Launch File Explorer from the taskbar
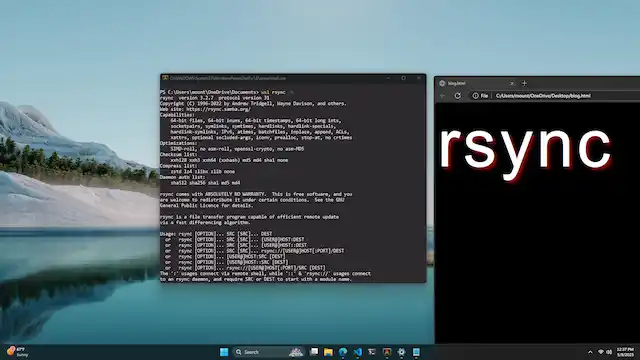This screenshot has height=360, width=640. tap(328, 352)
